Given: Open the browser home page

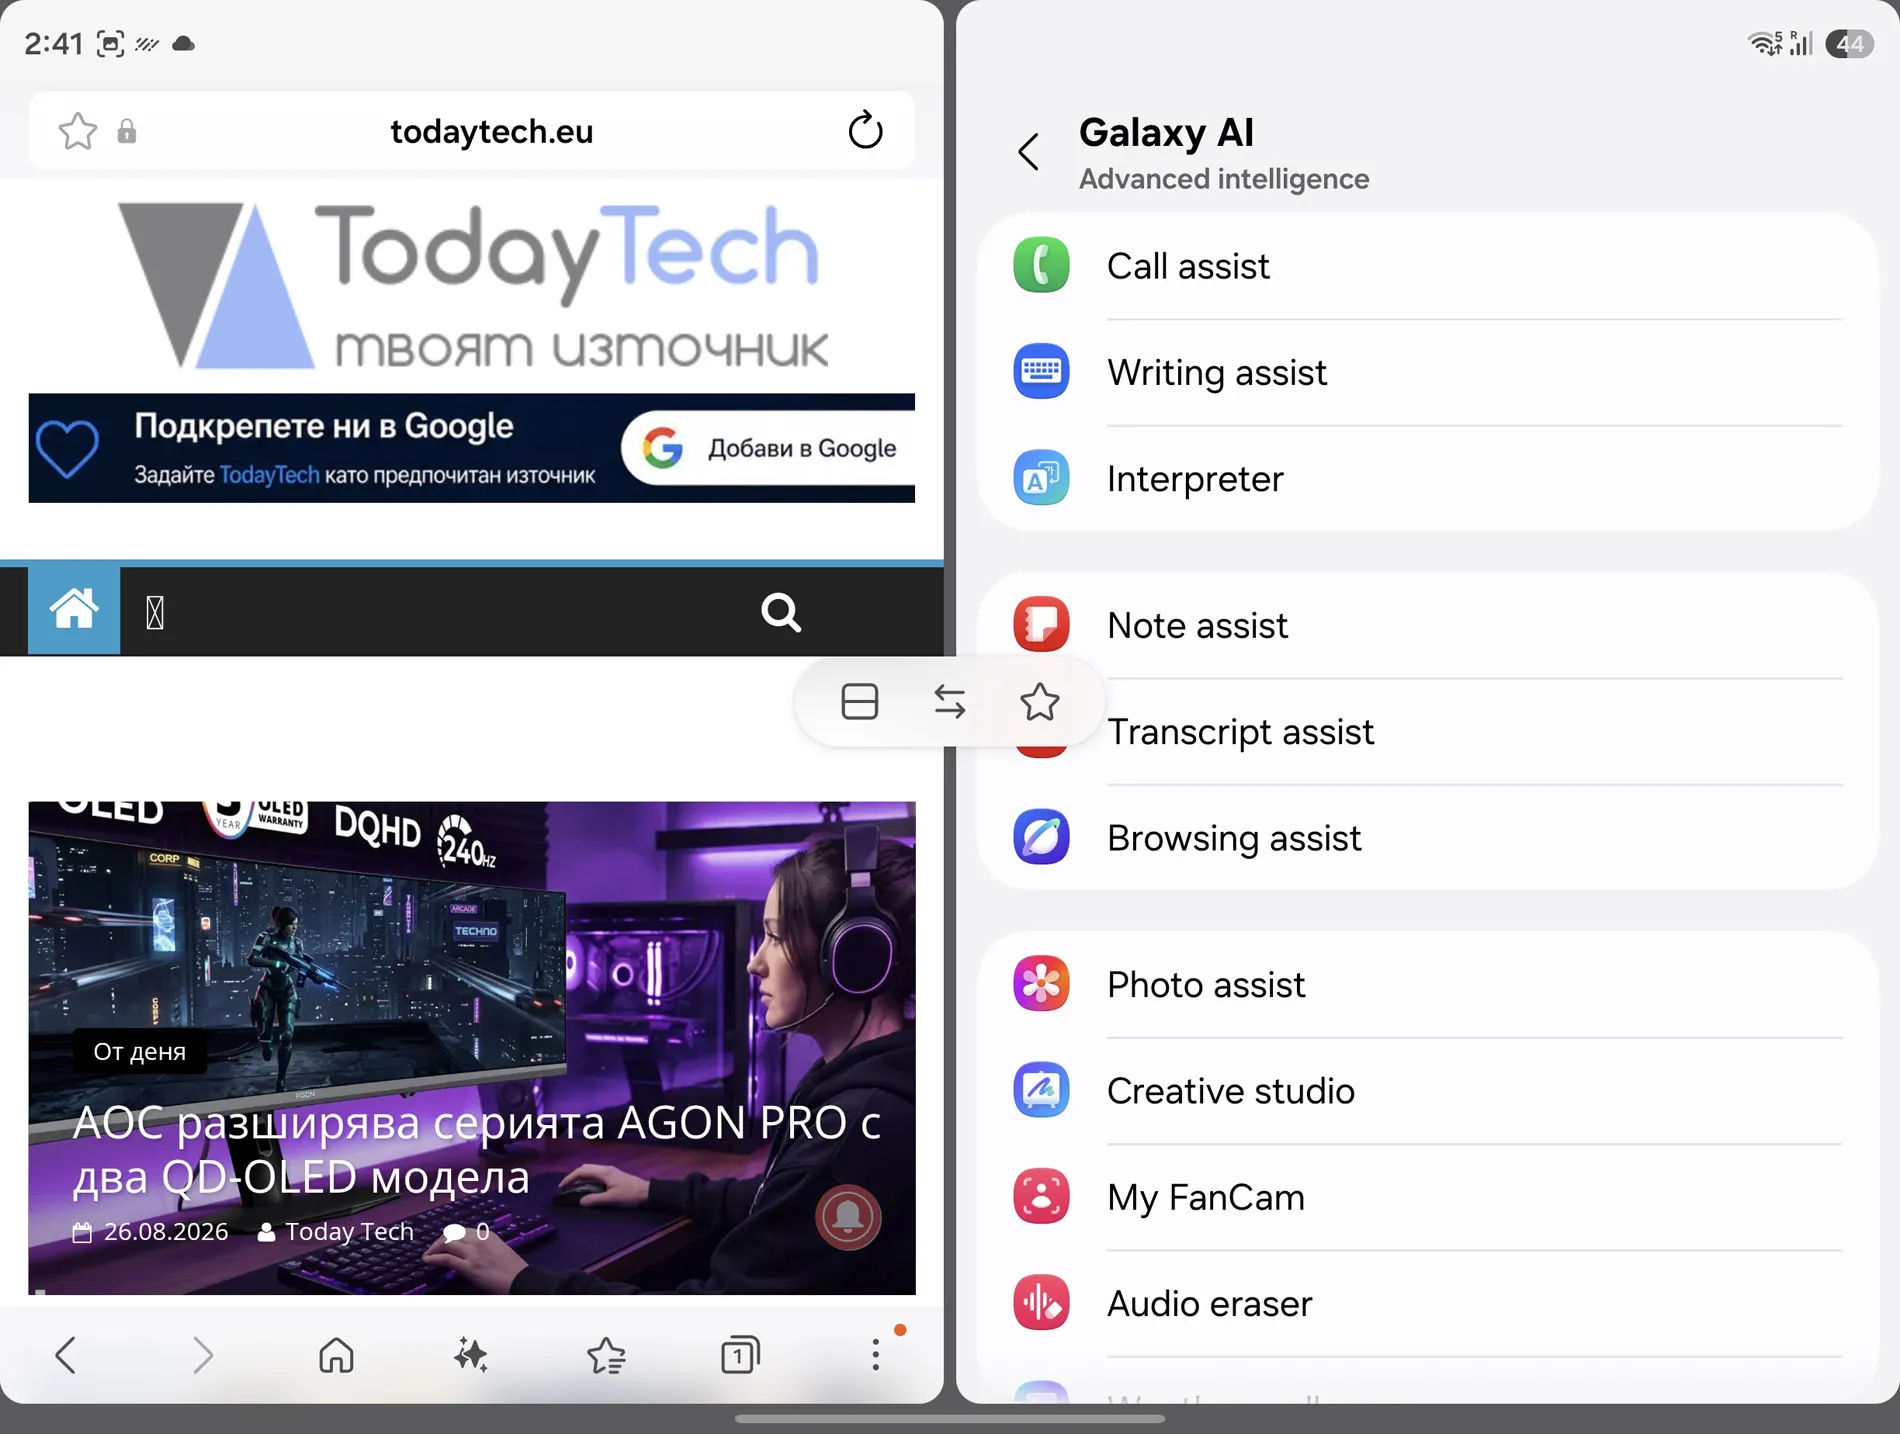Looking at the screenshot, I should point(336,1355).
